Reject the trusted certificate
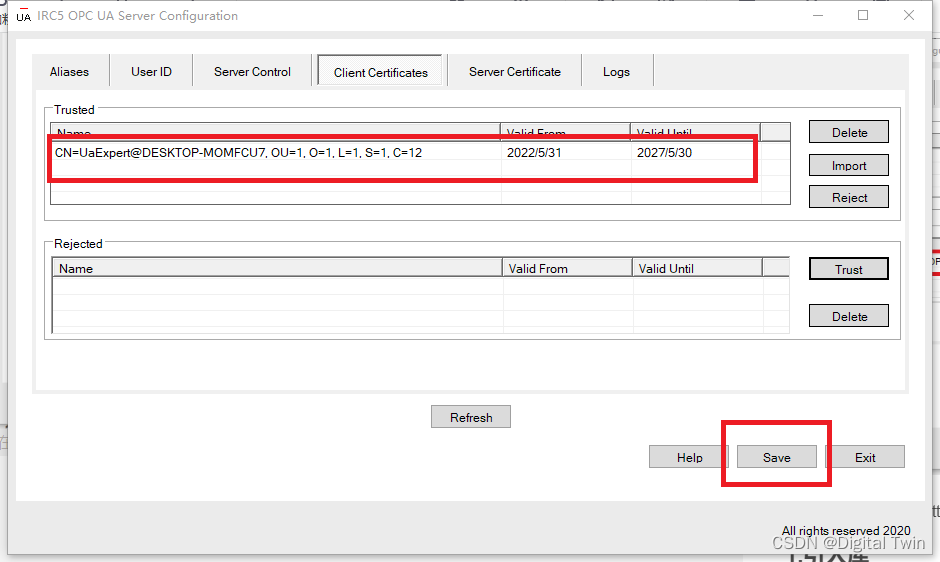 (x=849, y=197)
